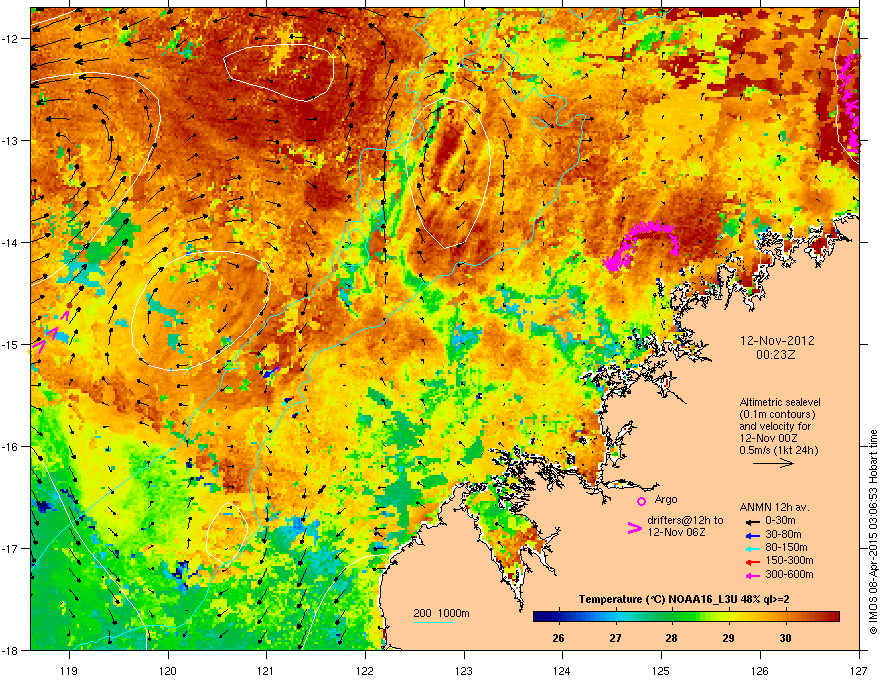Screen dimensions: 880x680
Task: Click the latitude axis label '-13'
Action: 11,141
